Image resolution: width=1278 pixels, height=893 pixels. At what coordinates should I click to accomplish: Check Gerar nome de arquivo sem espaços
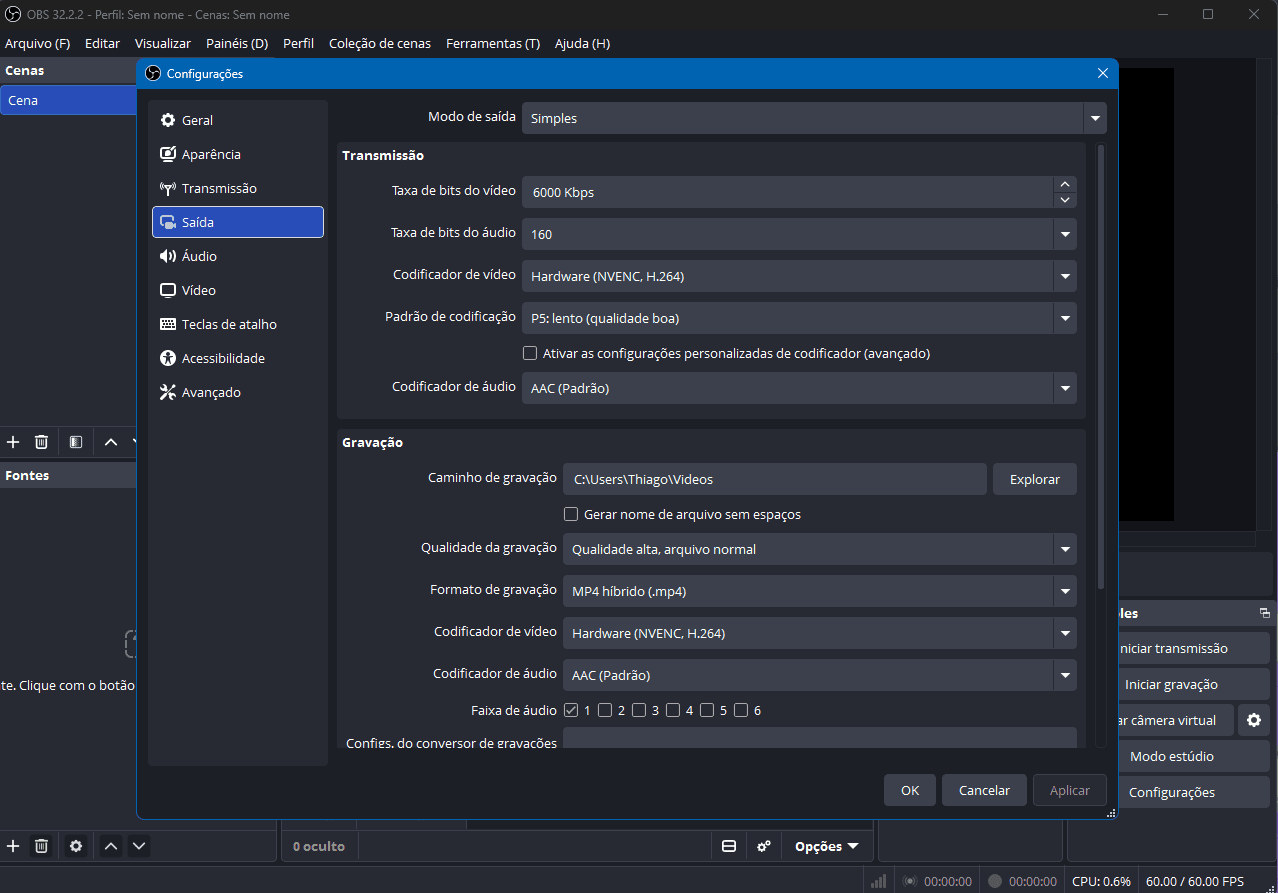pyautogui.click(x=571, y=514)
